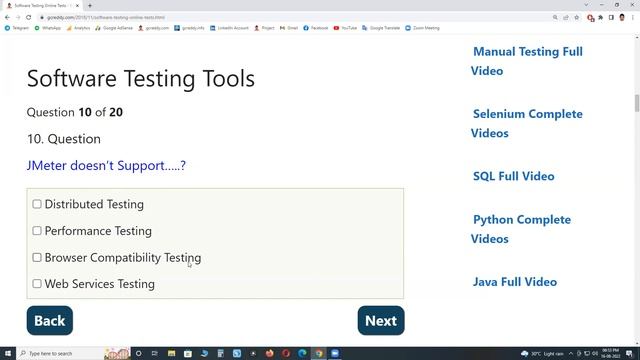Open a new browser tab
This screenshot has height=360, width=640.
[90, 6]
